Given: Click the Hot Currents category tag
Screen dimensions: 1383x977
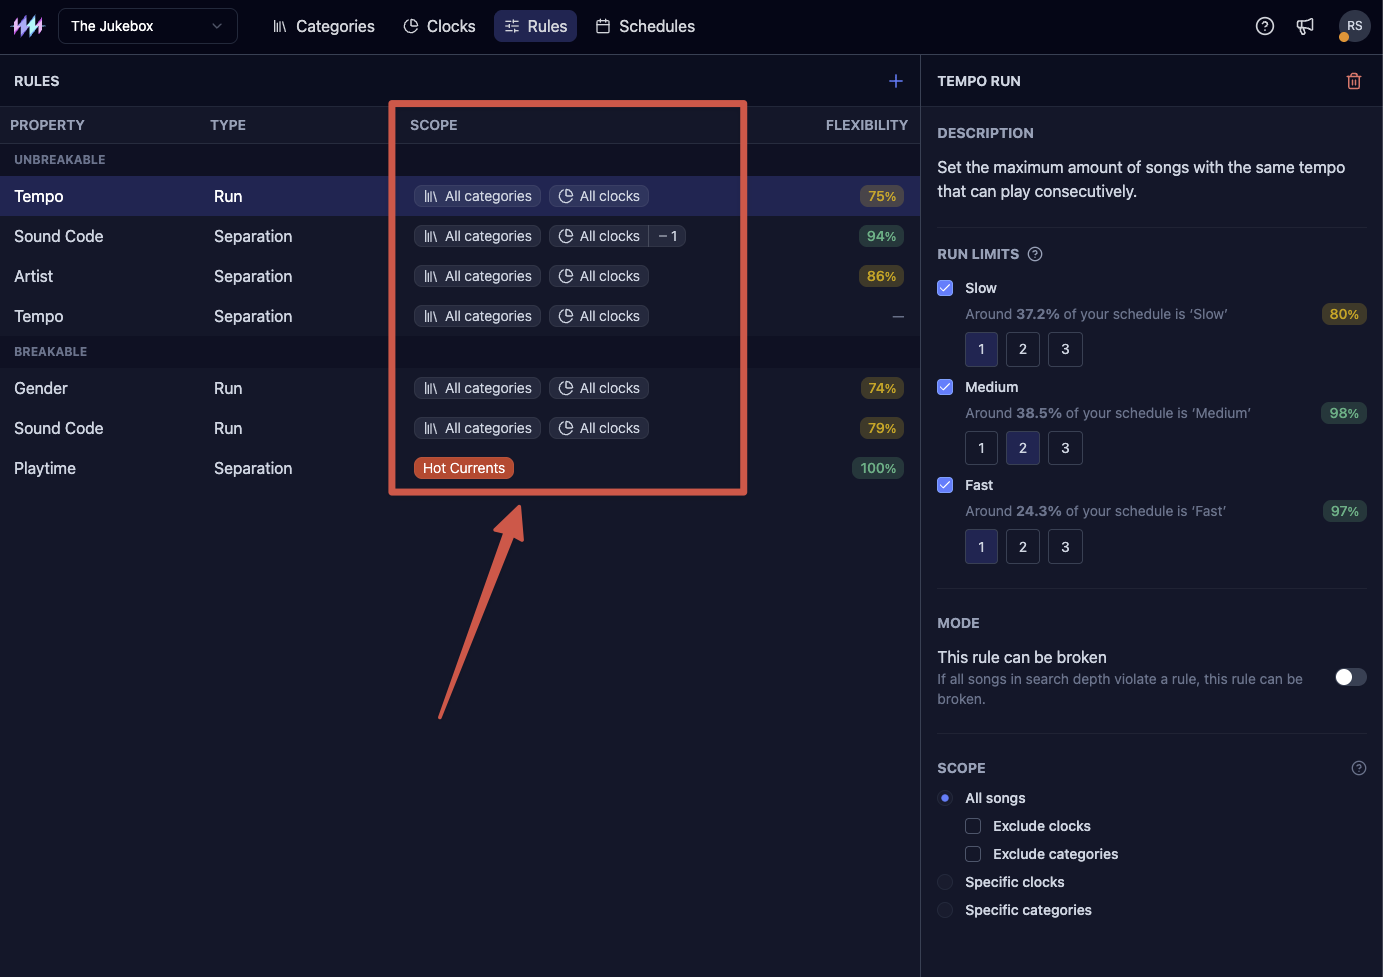Looking at the screenshot, I should pyautogui.click(x=464, y=468).
